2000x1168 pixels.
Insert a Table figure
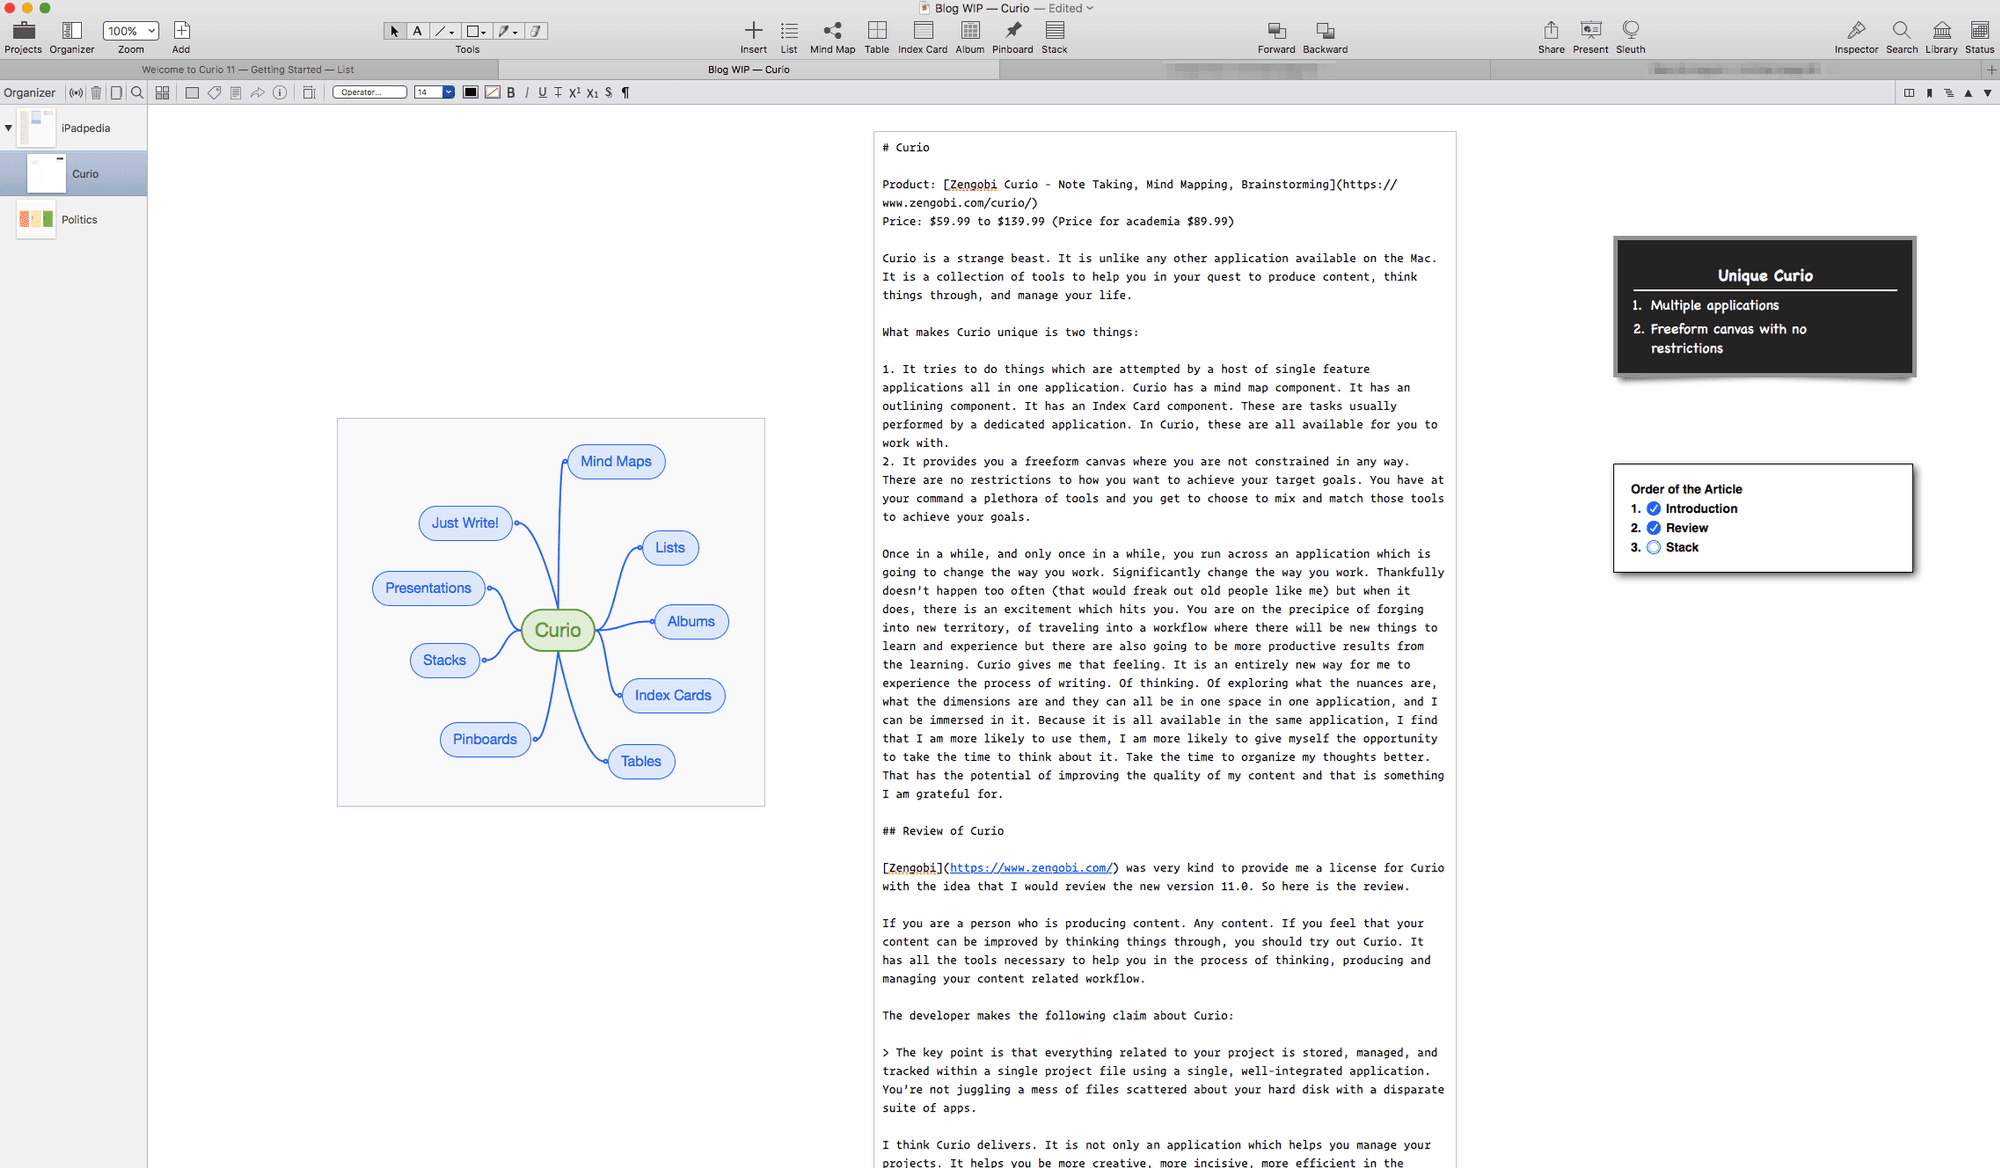point(877,30)
